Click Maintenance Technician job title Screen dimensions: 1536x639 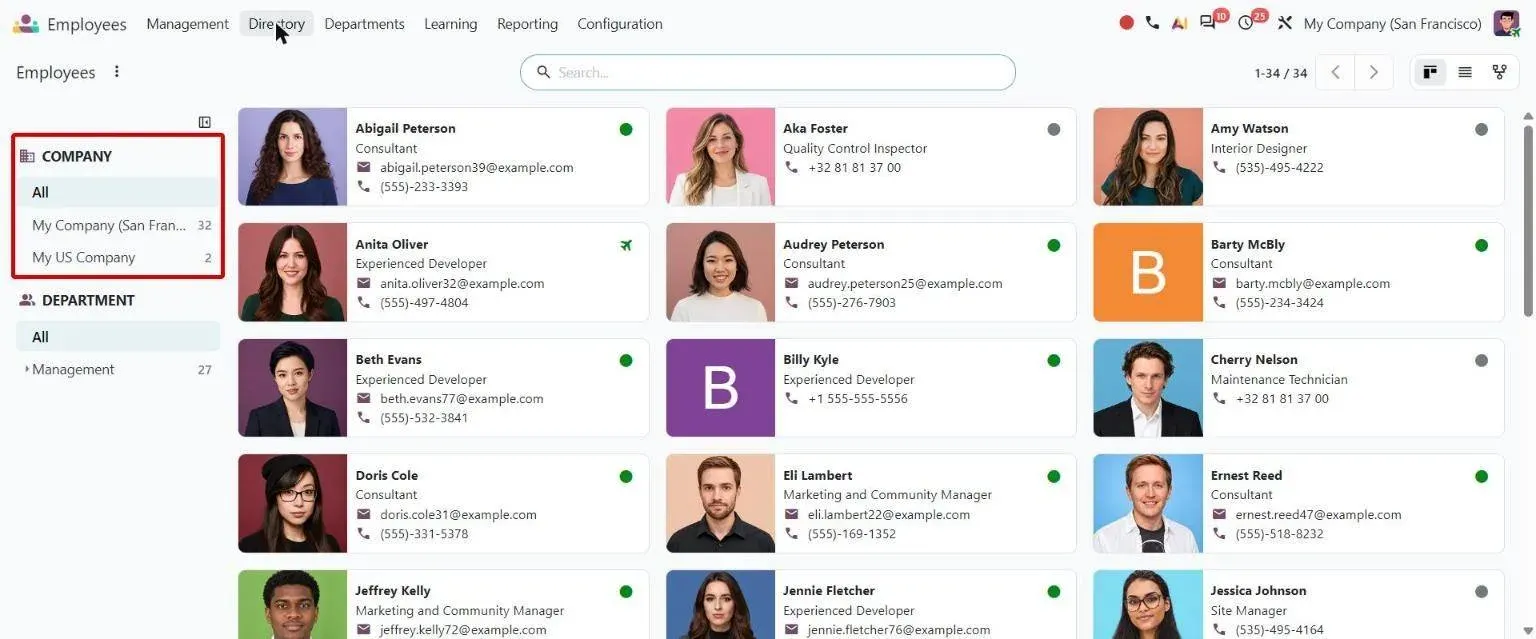1279,380
